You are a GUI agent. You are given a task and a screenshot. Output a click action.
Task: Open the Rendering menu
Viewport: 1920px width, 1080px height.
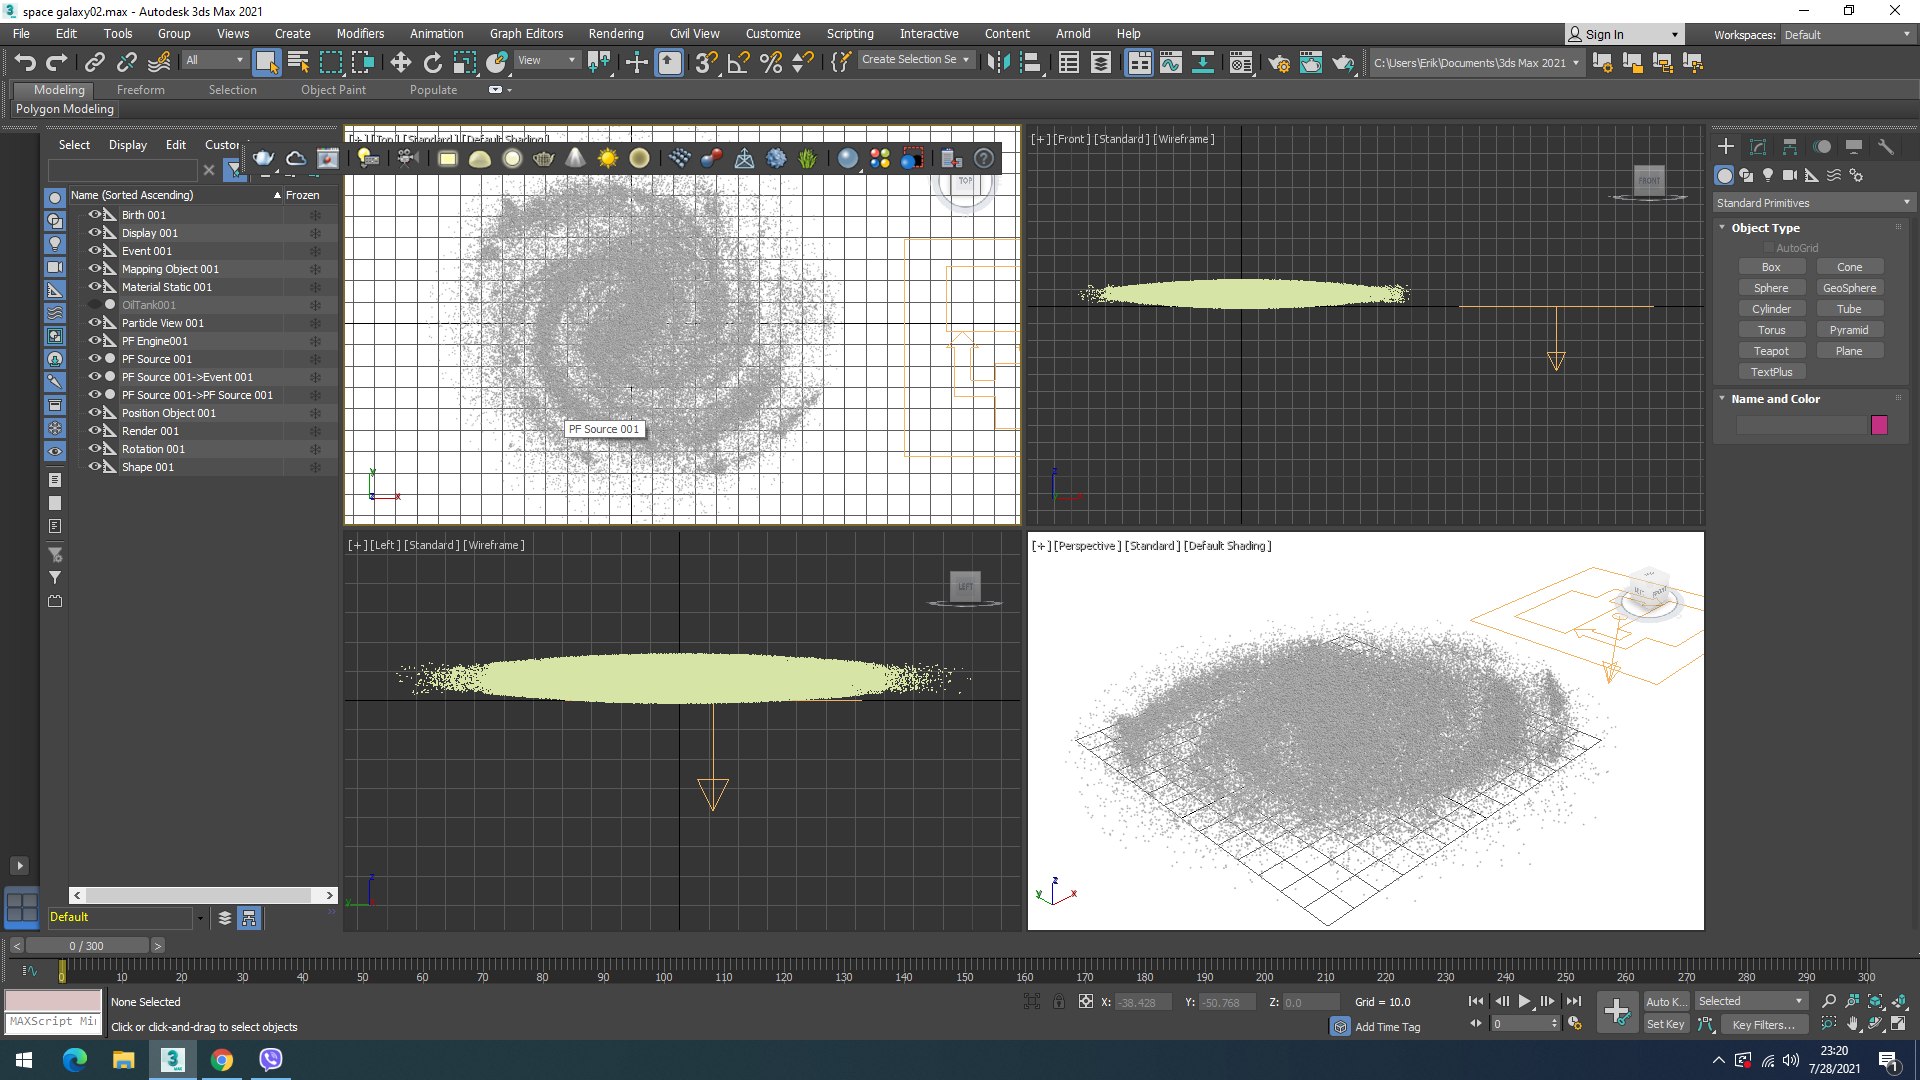tap(616, 33)
